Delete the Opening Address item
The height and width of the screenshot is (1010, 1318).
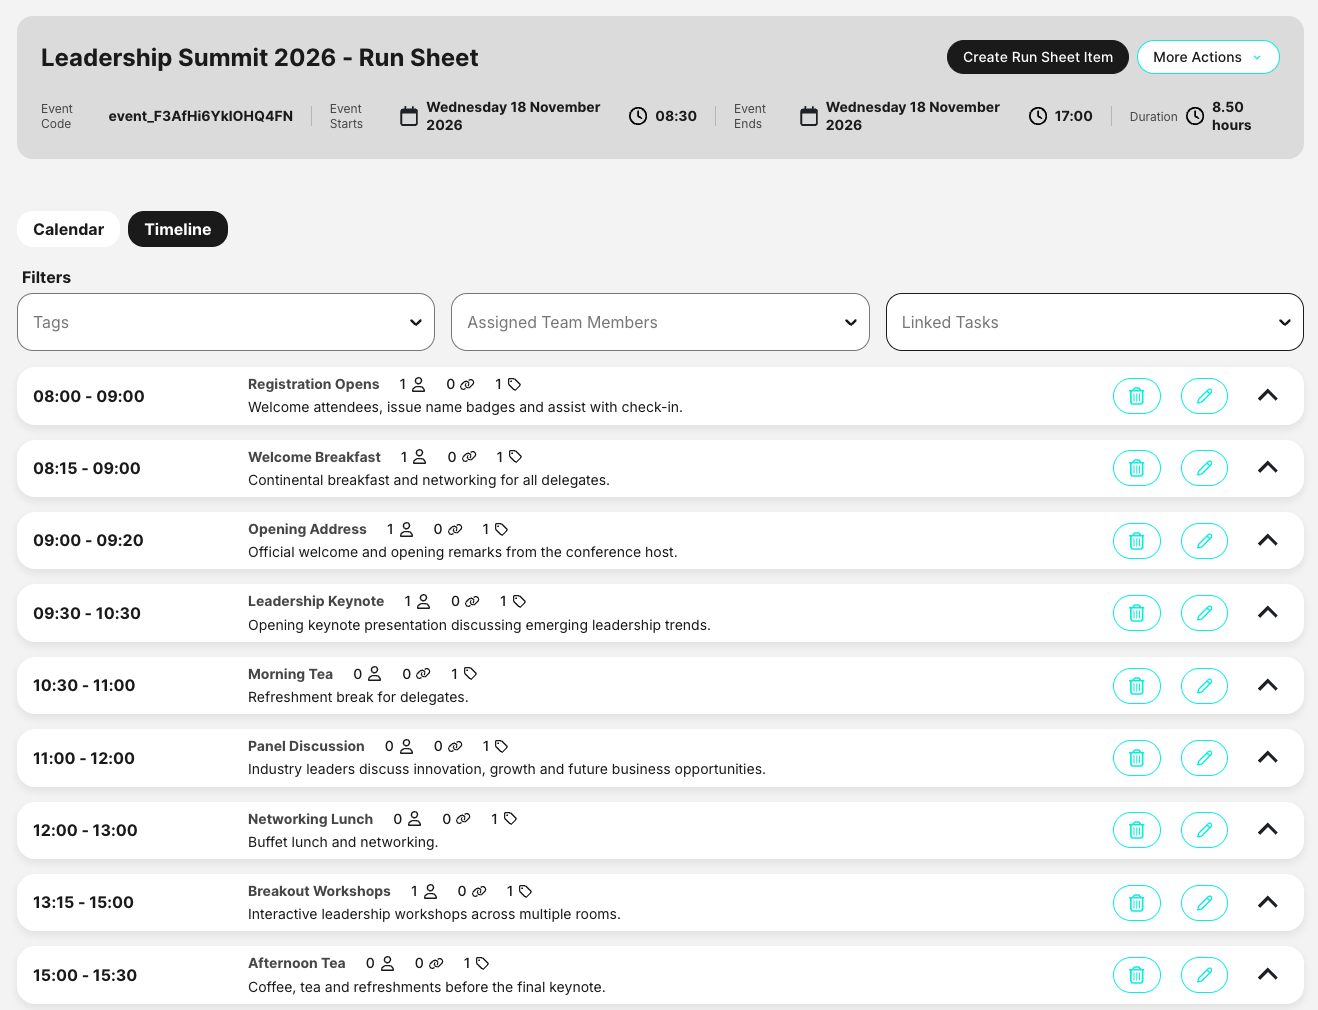tap(1136, 541)
